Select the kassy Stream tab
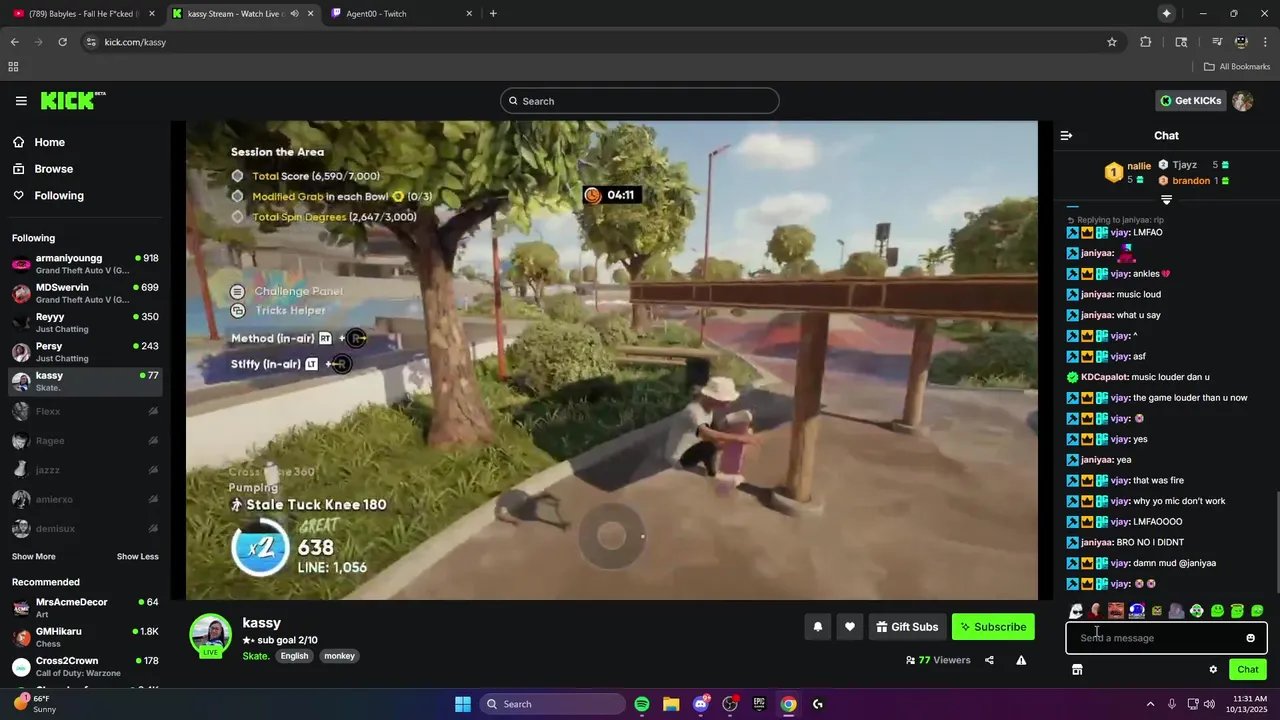The image size is (1280, 720). click(242, 13)
